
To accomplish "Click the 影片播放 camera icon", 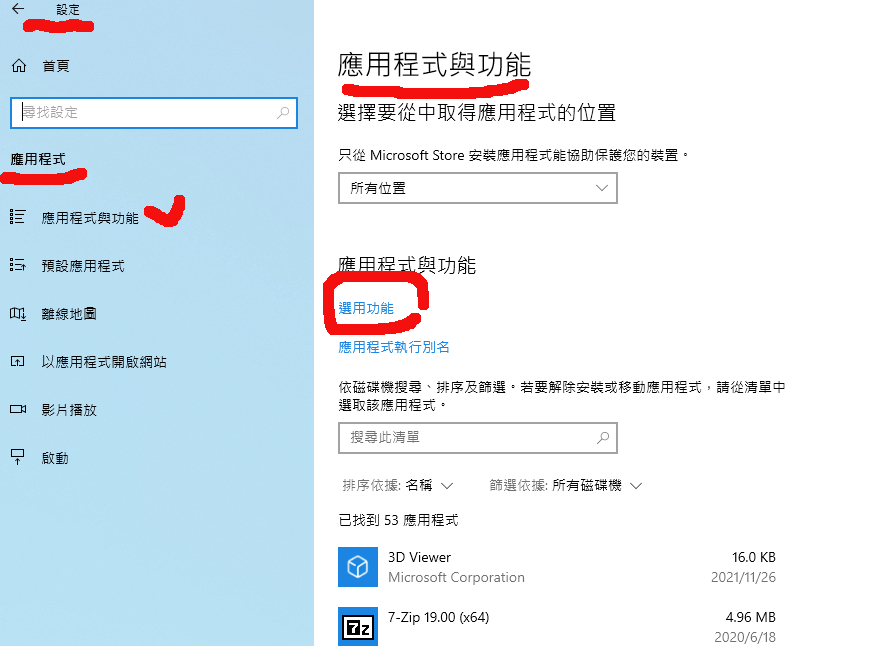I will tap(18, 409).
